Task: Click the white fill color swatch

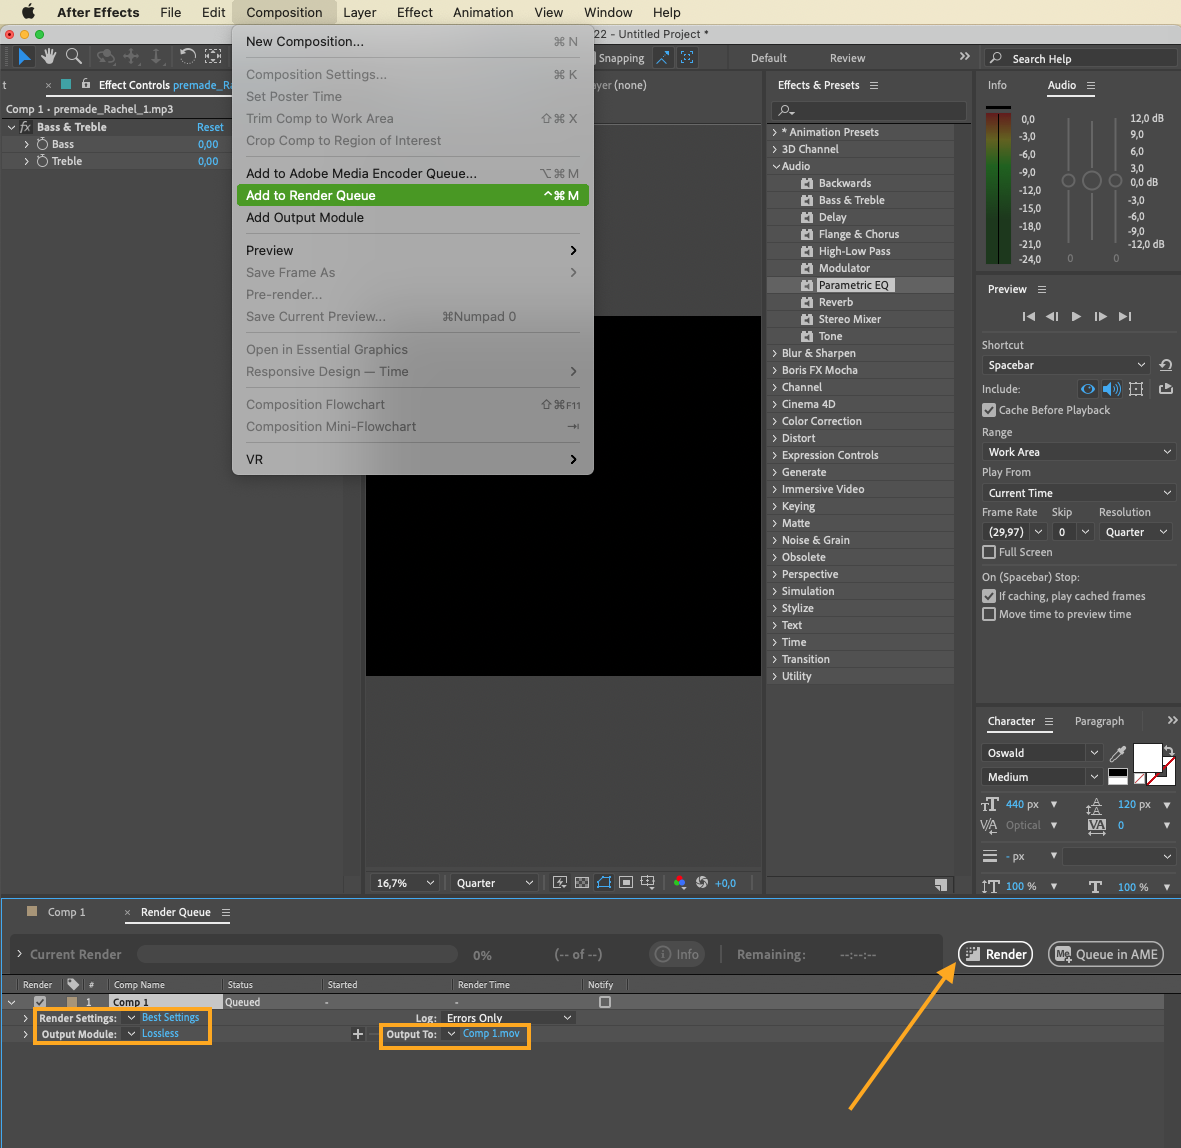Action: pos(1146,757)
